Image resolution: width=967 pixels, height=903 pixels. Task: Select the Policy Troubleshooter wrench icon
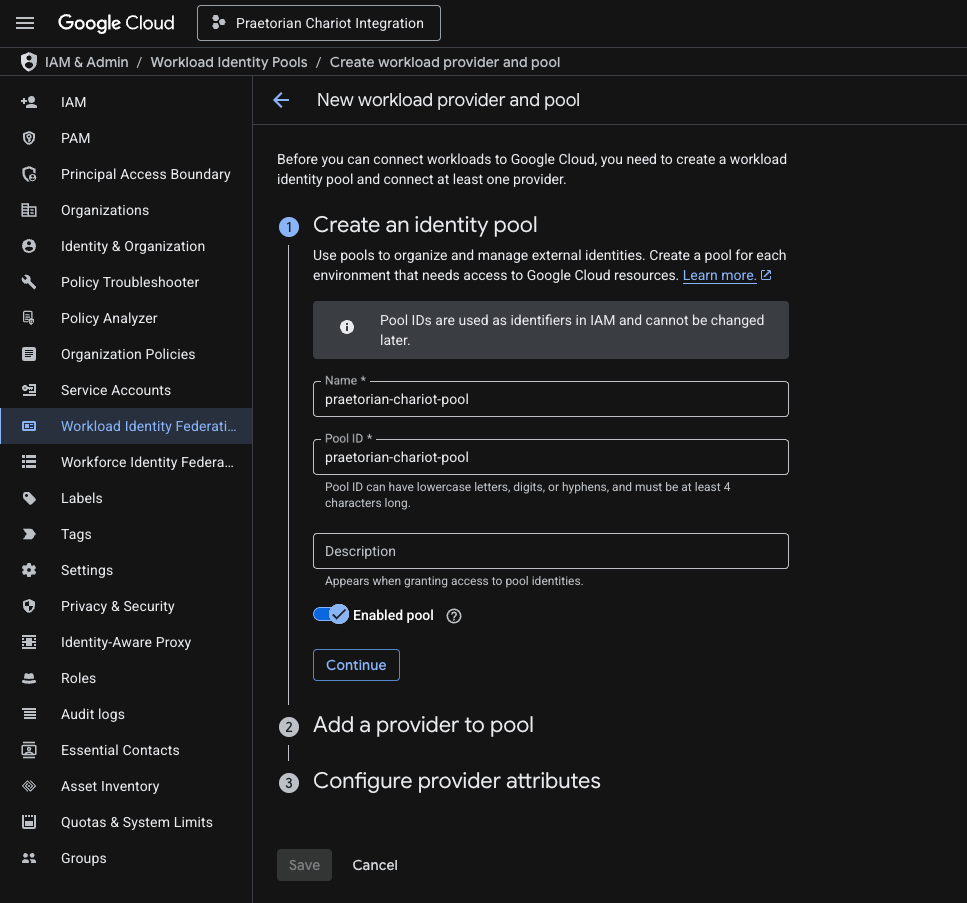29,282
